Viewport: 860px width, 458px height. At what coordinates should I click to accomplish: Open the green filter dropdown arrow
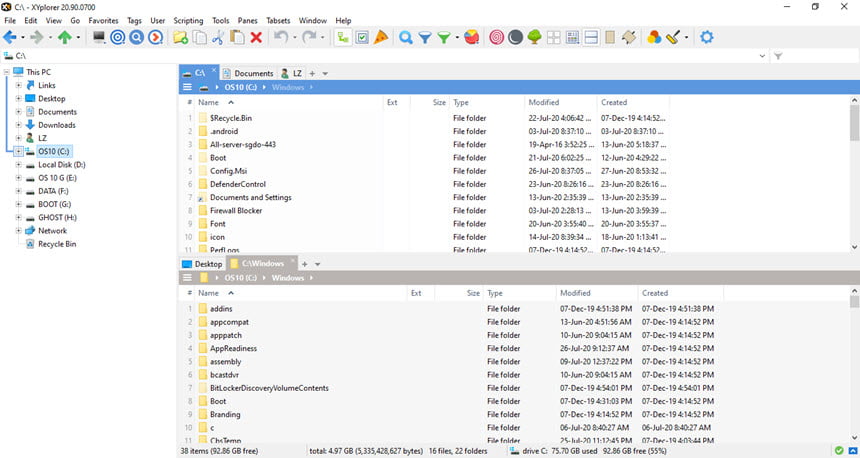tap(457, 37)
